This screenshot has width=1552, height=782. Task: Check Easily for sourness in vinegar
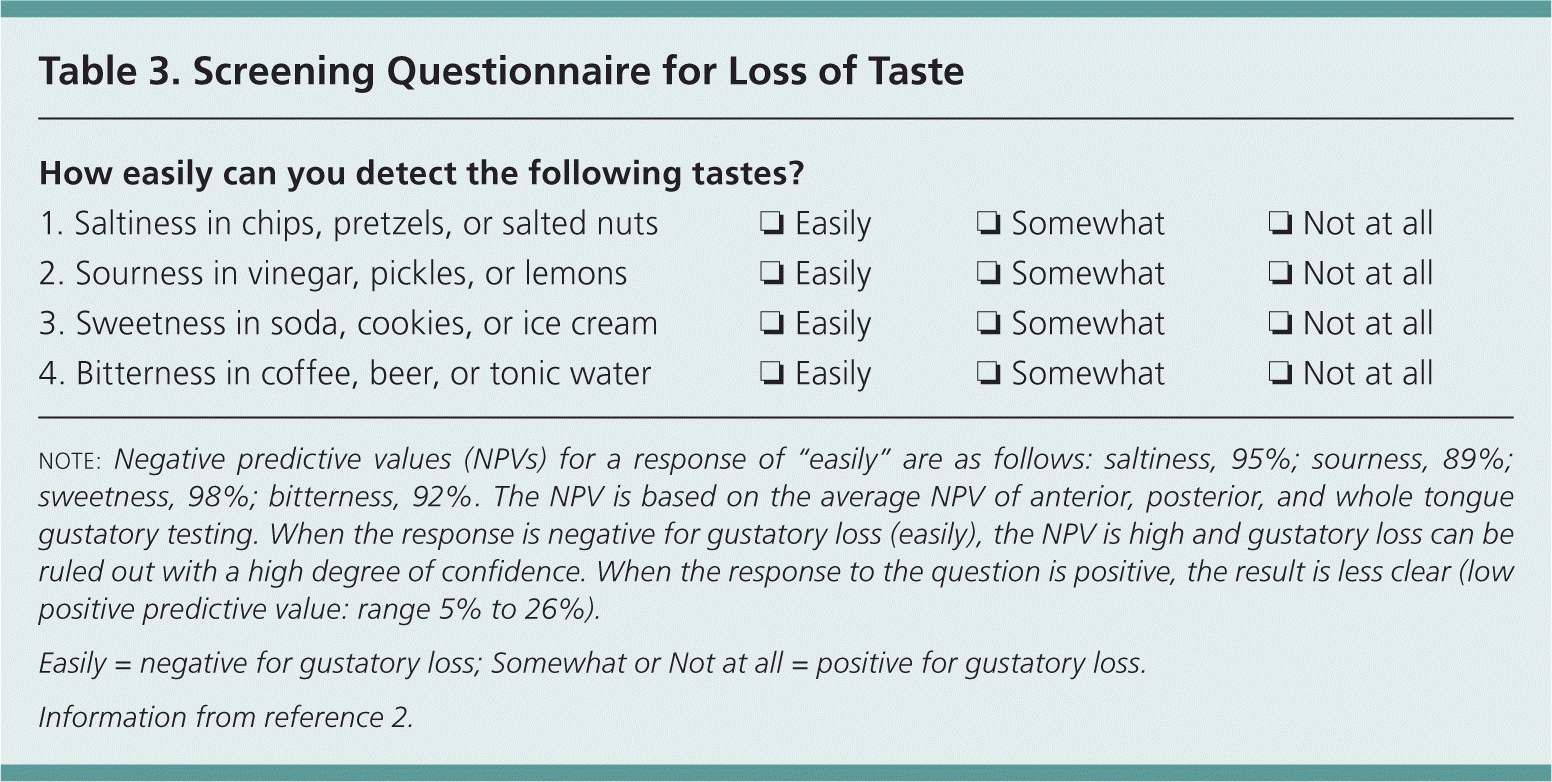[771, 273]
